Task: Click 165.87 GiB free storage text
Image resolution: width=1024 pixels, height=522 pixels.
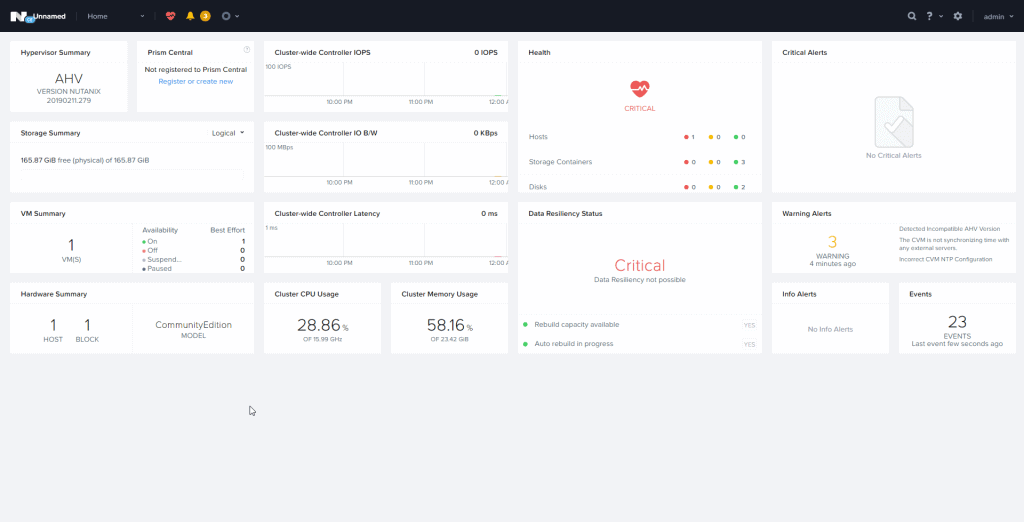Action: 85,160
